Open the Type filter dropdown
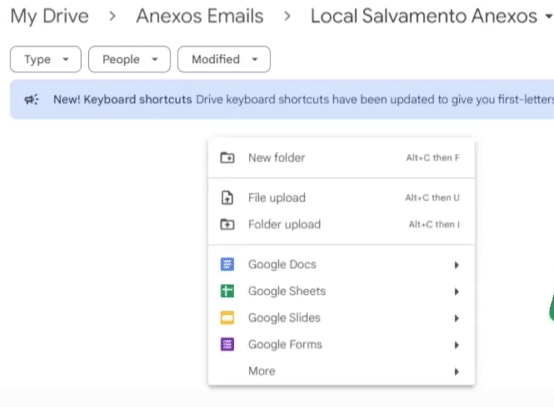554x407 pixels. (x=46, y=59)
